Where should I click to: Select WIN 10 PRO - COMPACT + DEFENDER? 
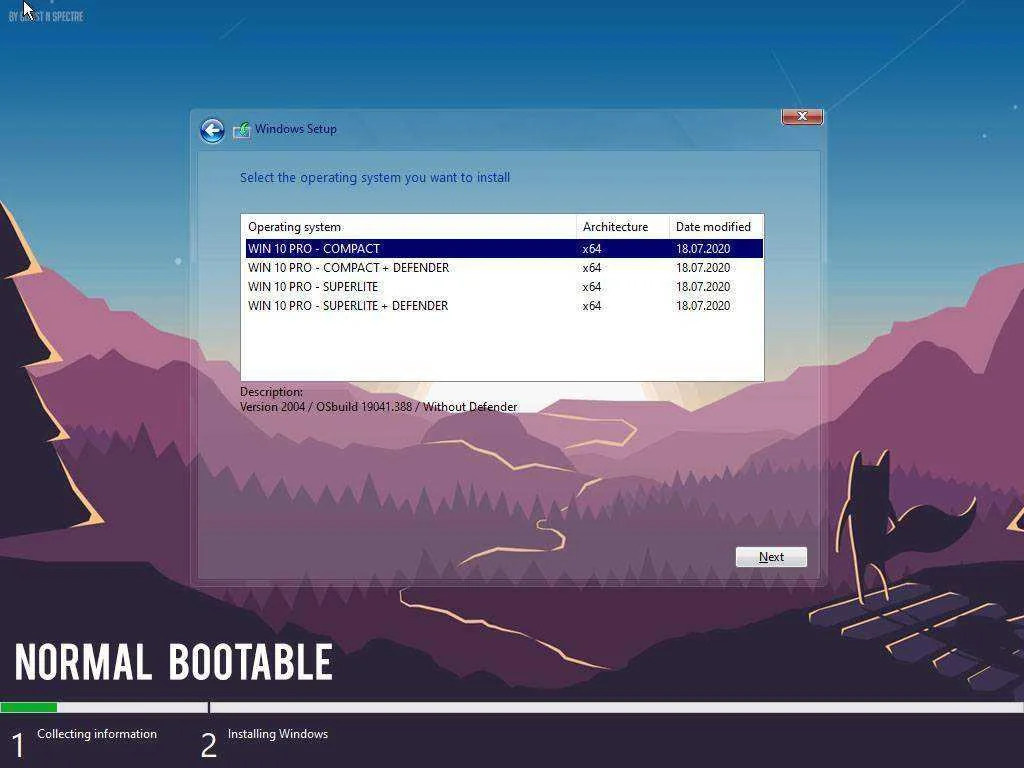(x=504, y=268)
